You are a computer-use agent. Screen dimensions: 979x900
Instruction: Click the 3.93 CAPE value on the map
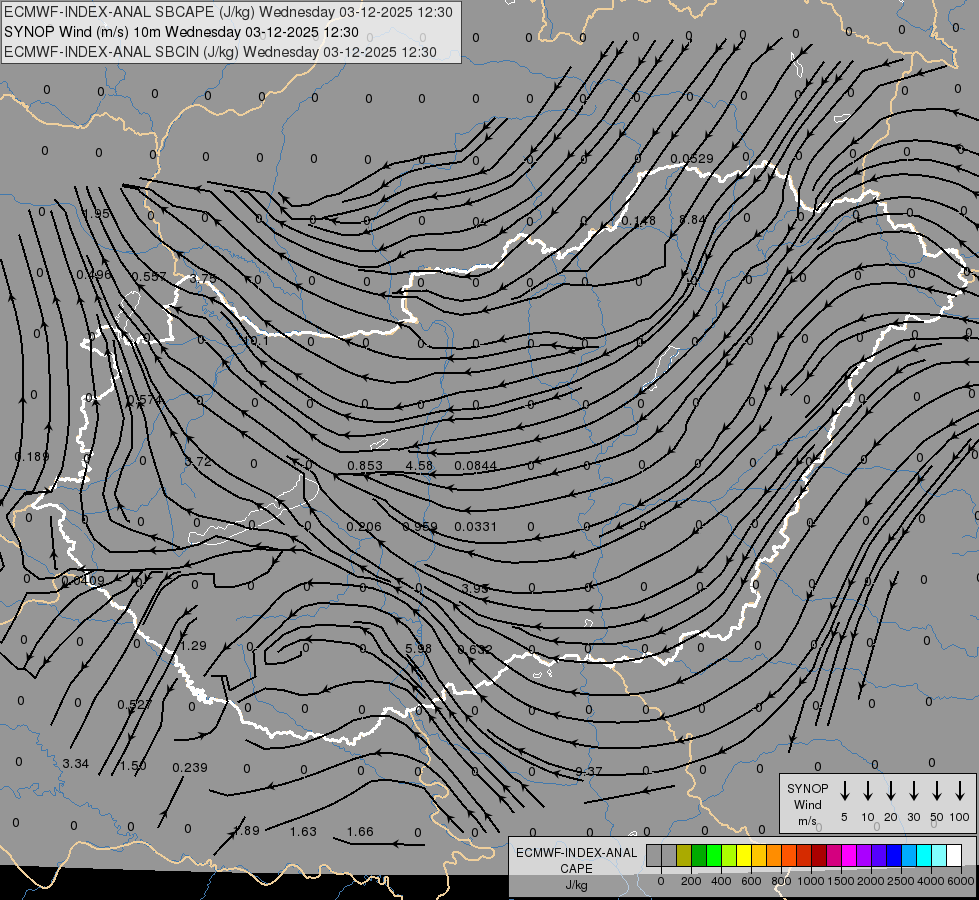tap(475, 588)
